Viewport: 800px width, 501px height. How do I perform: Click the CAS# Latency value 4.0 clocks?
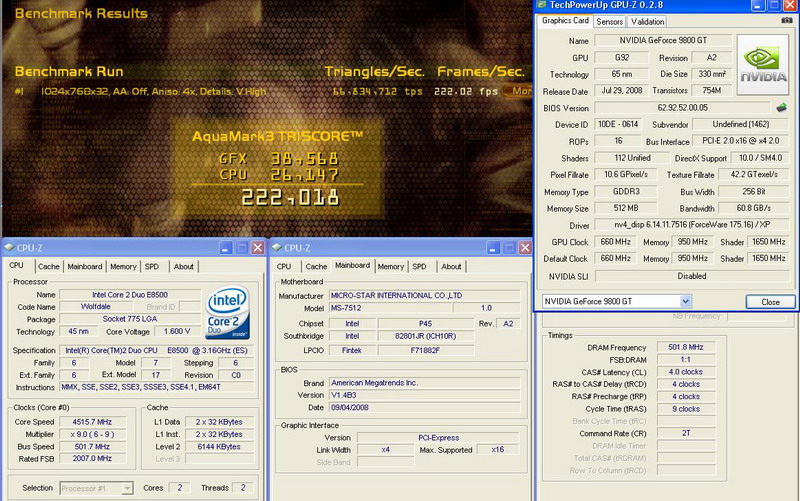[x=686, y=372]
